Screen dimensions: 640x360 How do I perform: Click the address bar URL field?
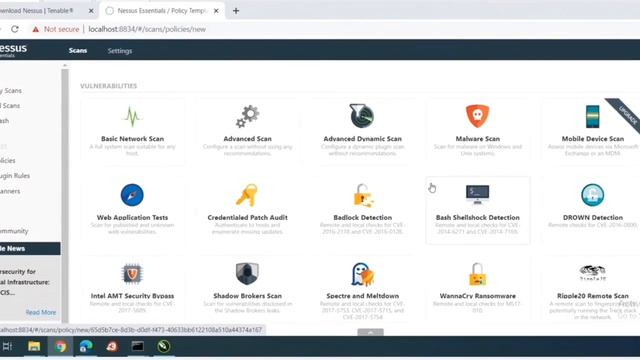click(x=147, y=29)
